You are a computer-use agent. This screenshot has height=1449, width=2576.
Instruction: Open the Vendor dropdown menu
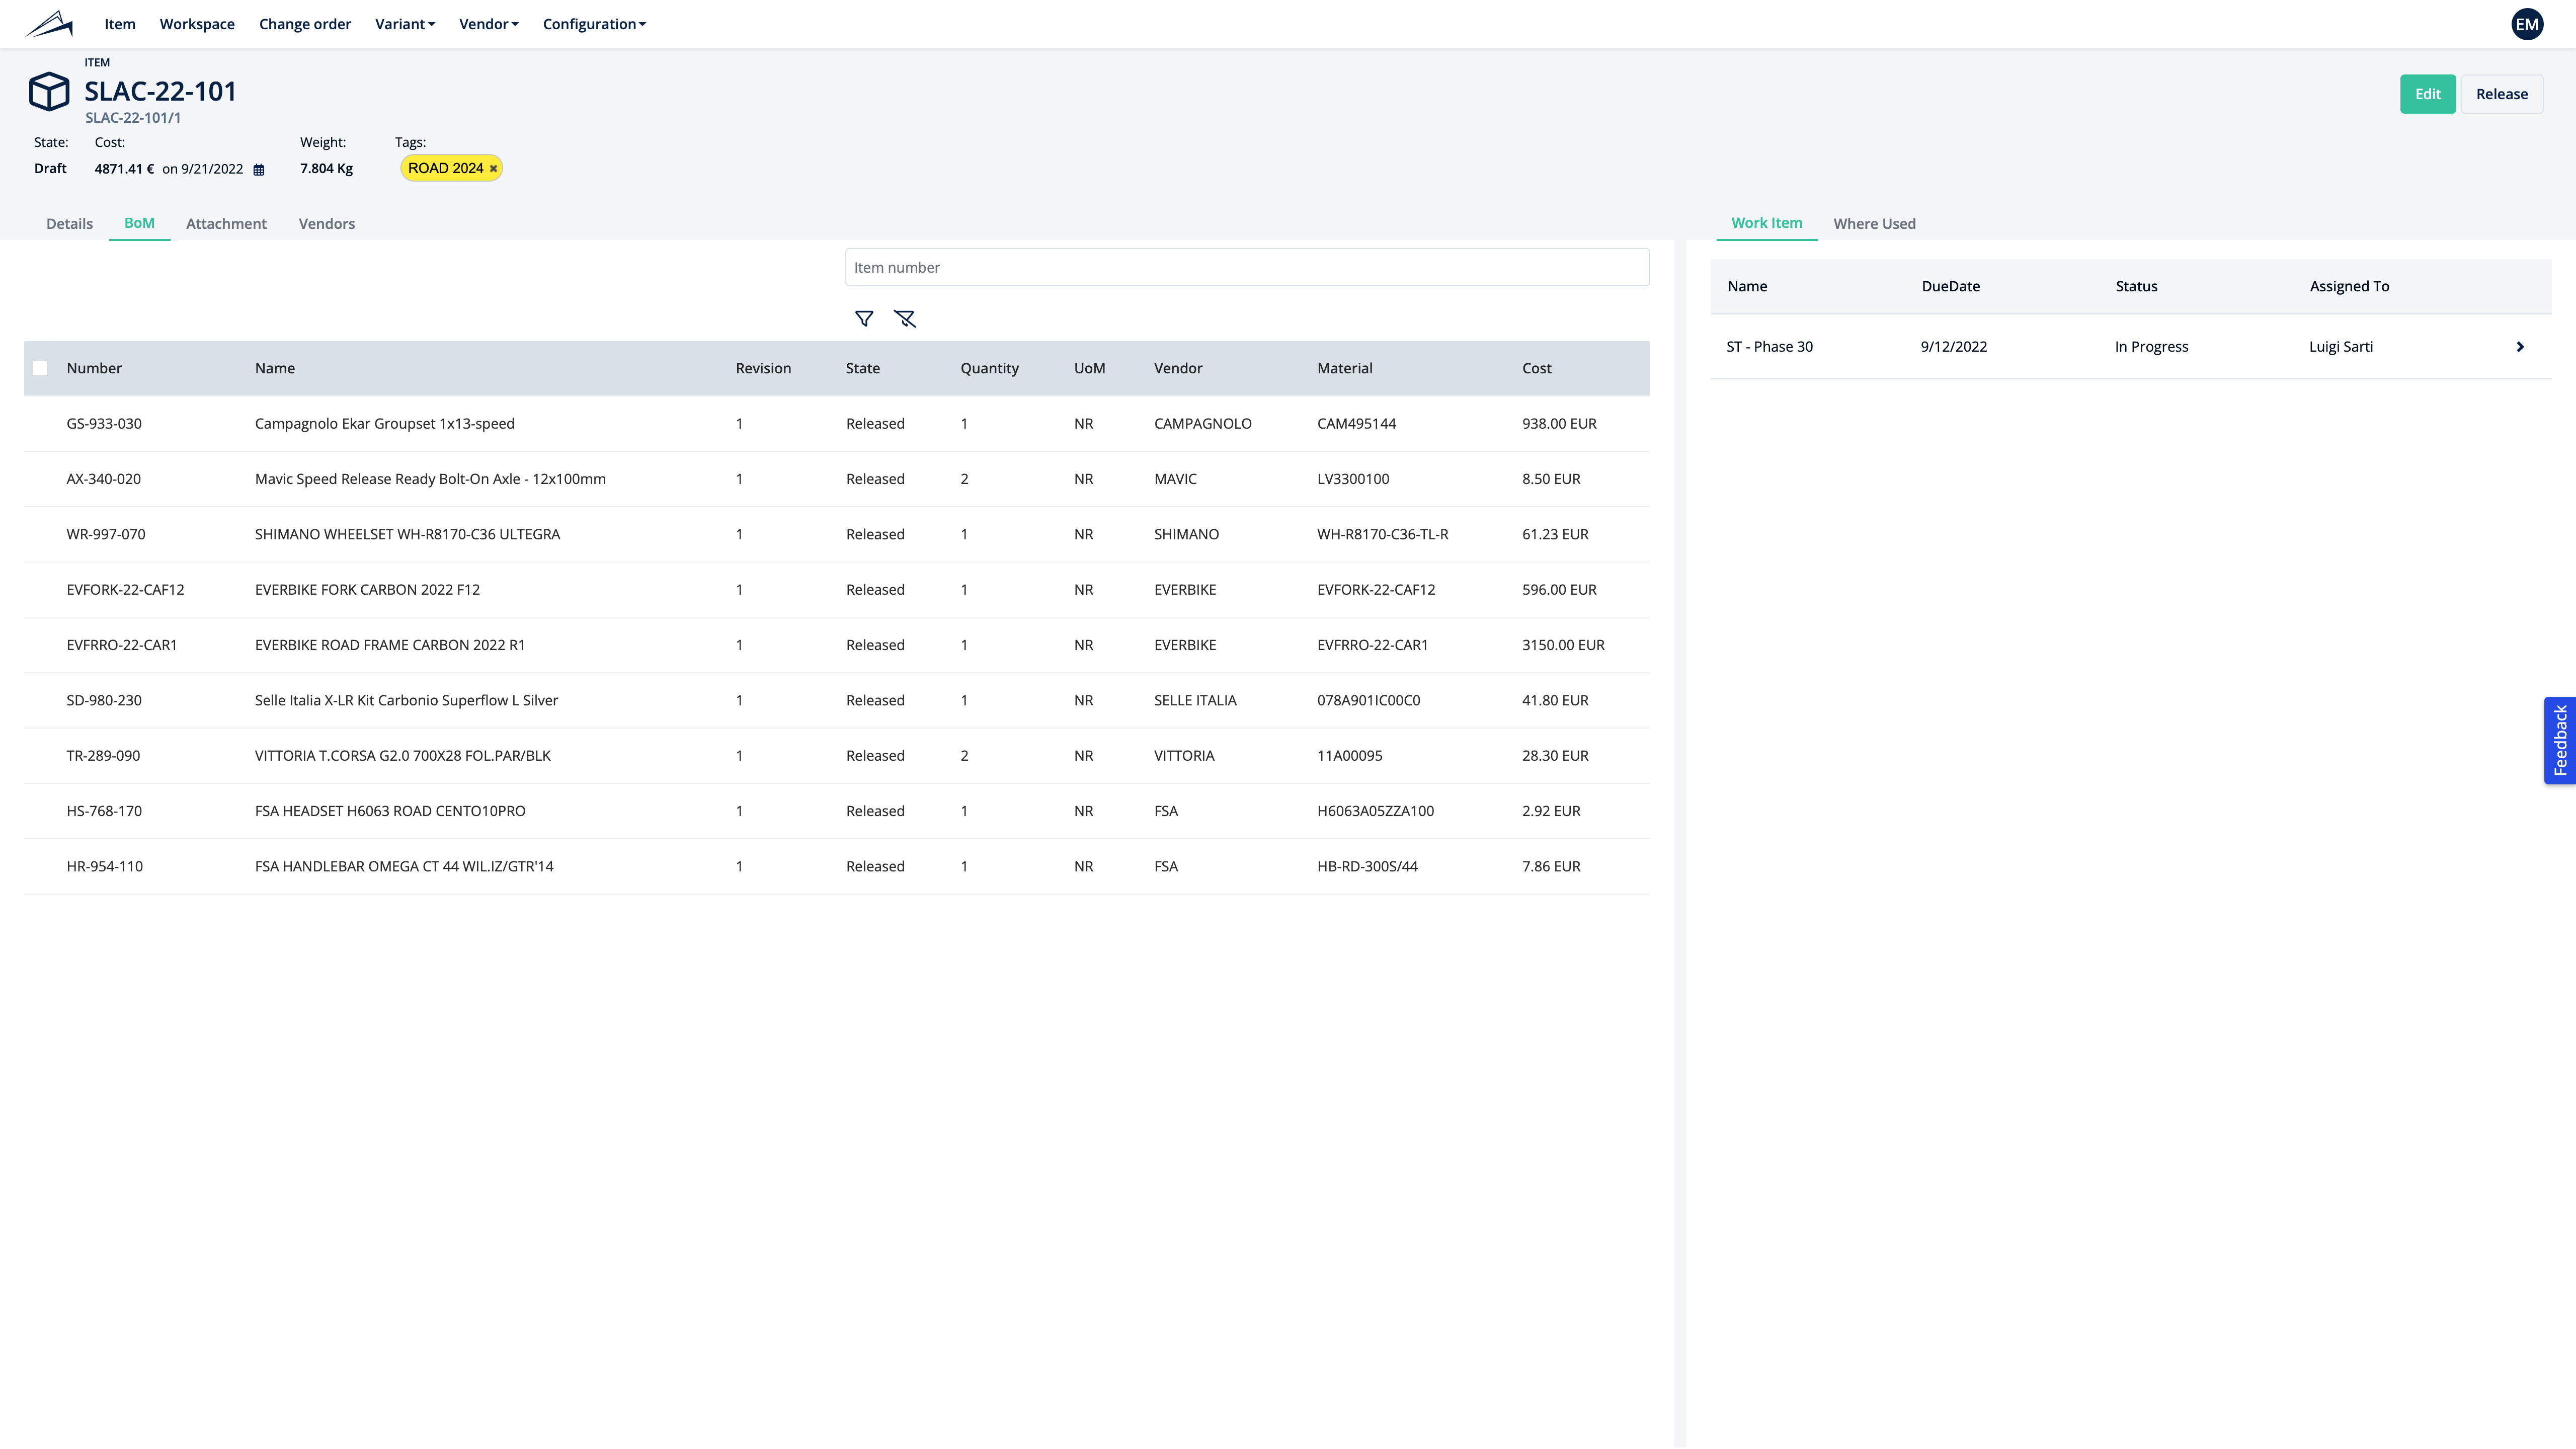488,24
